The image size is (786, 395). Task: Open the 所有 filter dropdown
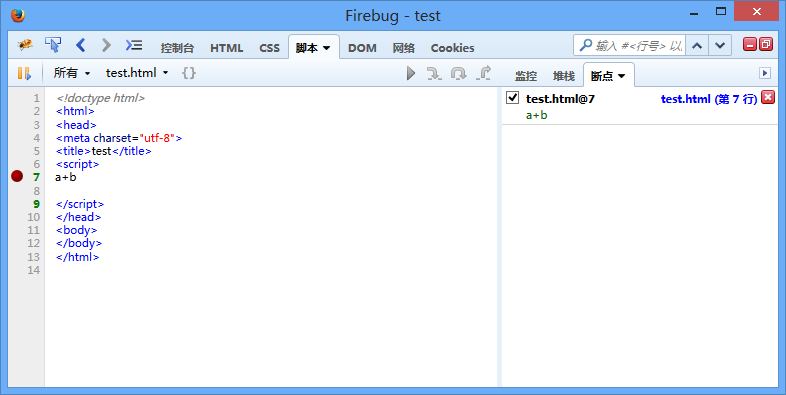[x=72, y=73]
